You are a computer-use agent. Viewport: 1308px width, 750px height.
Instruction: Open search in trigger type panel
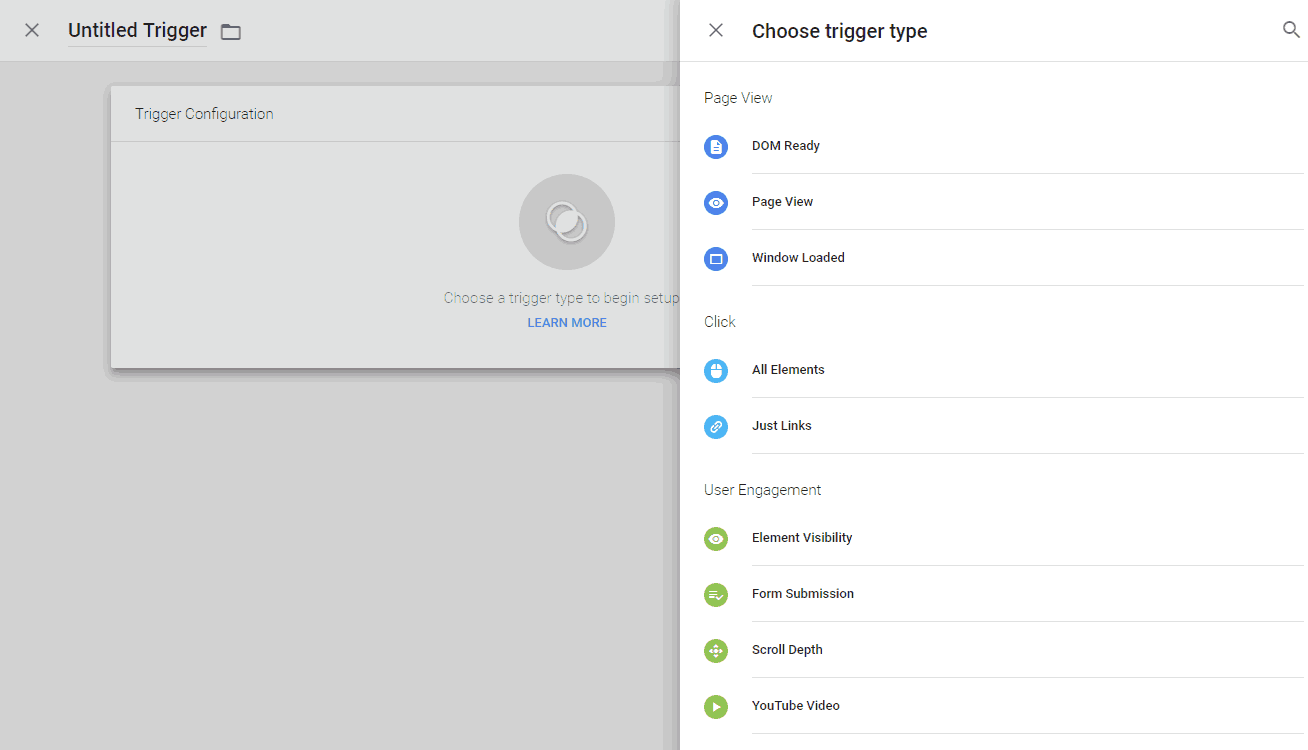click(x=1291, y=30)
